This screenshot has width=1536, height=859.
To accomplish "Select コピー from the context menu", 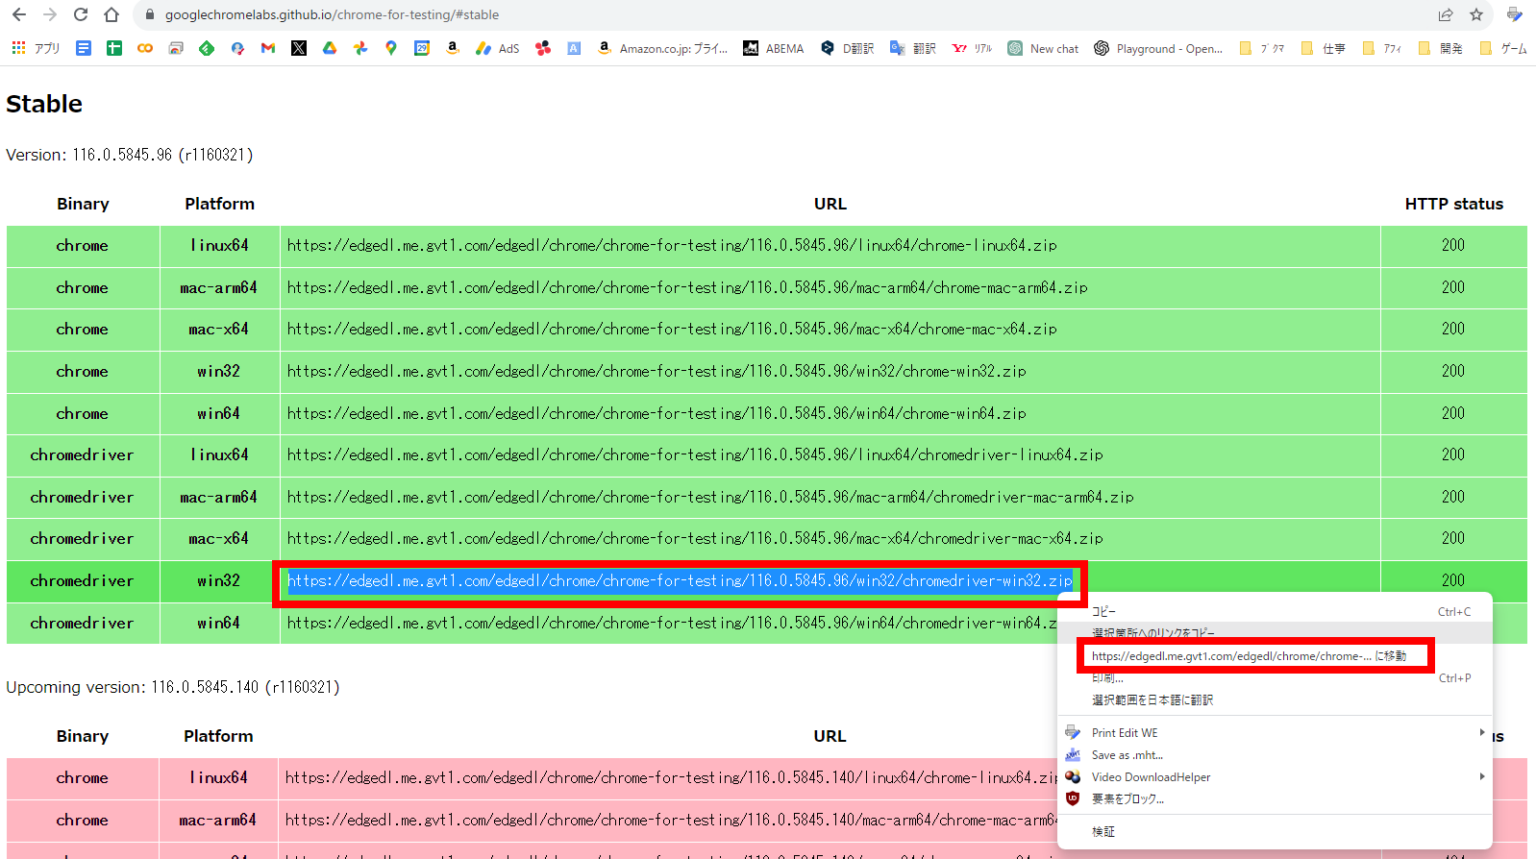I will 1103,611.
